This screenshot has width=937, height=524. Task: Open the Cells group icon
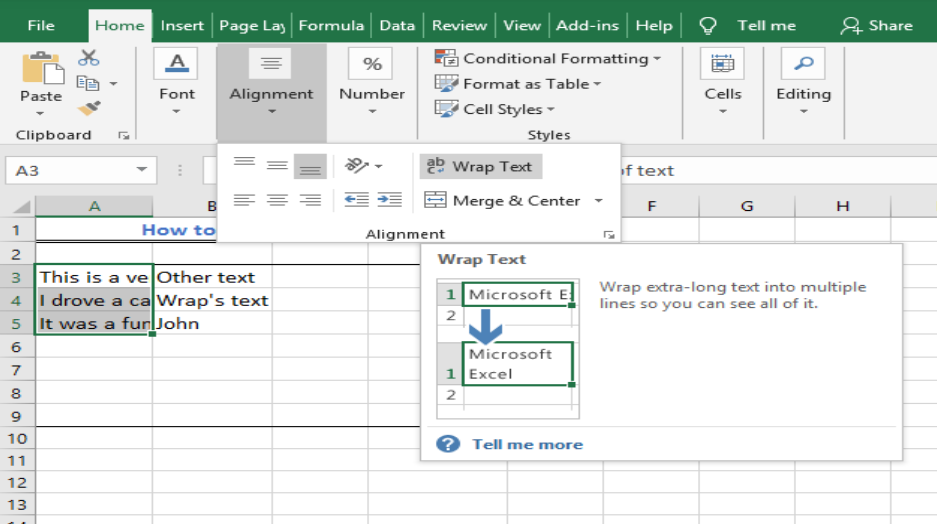(722, 64)
